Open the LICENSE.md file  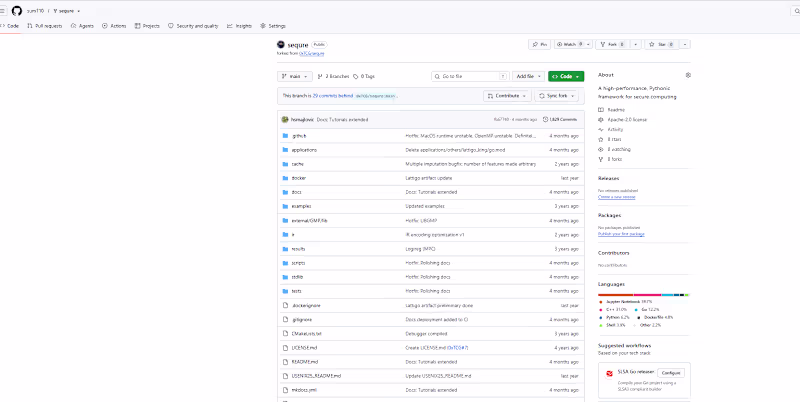(304, 347)
